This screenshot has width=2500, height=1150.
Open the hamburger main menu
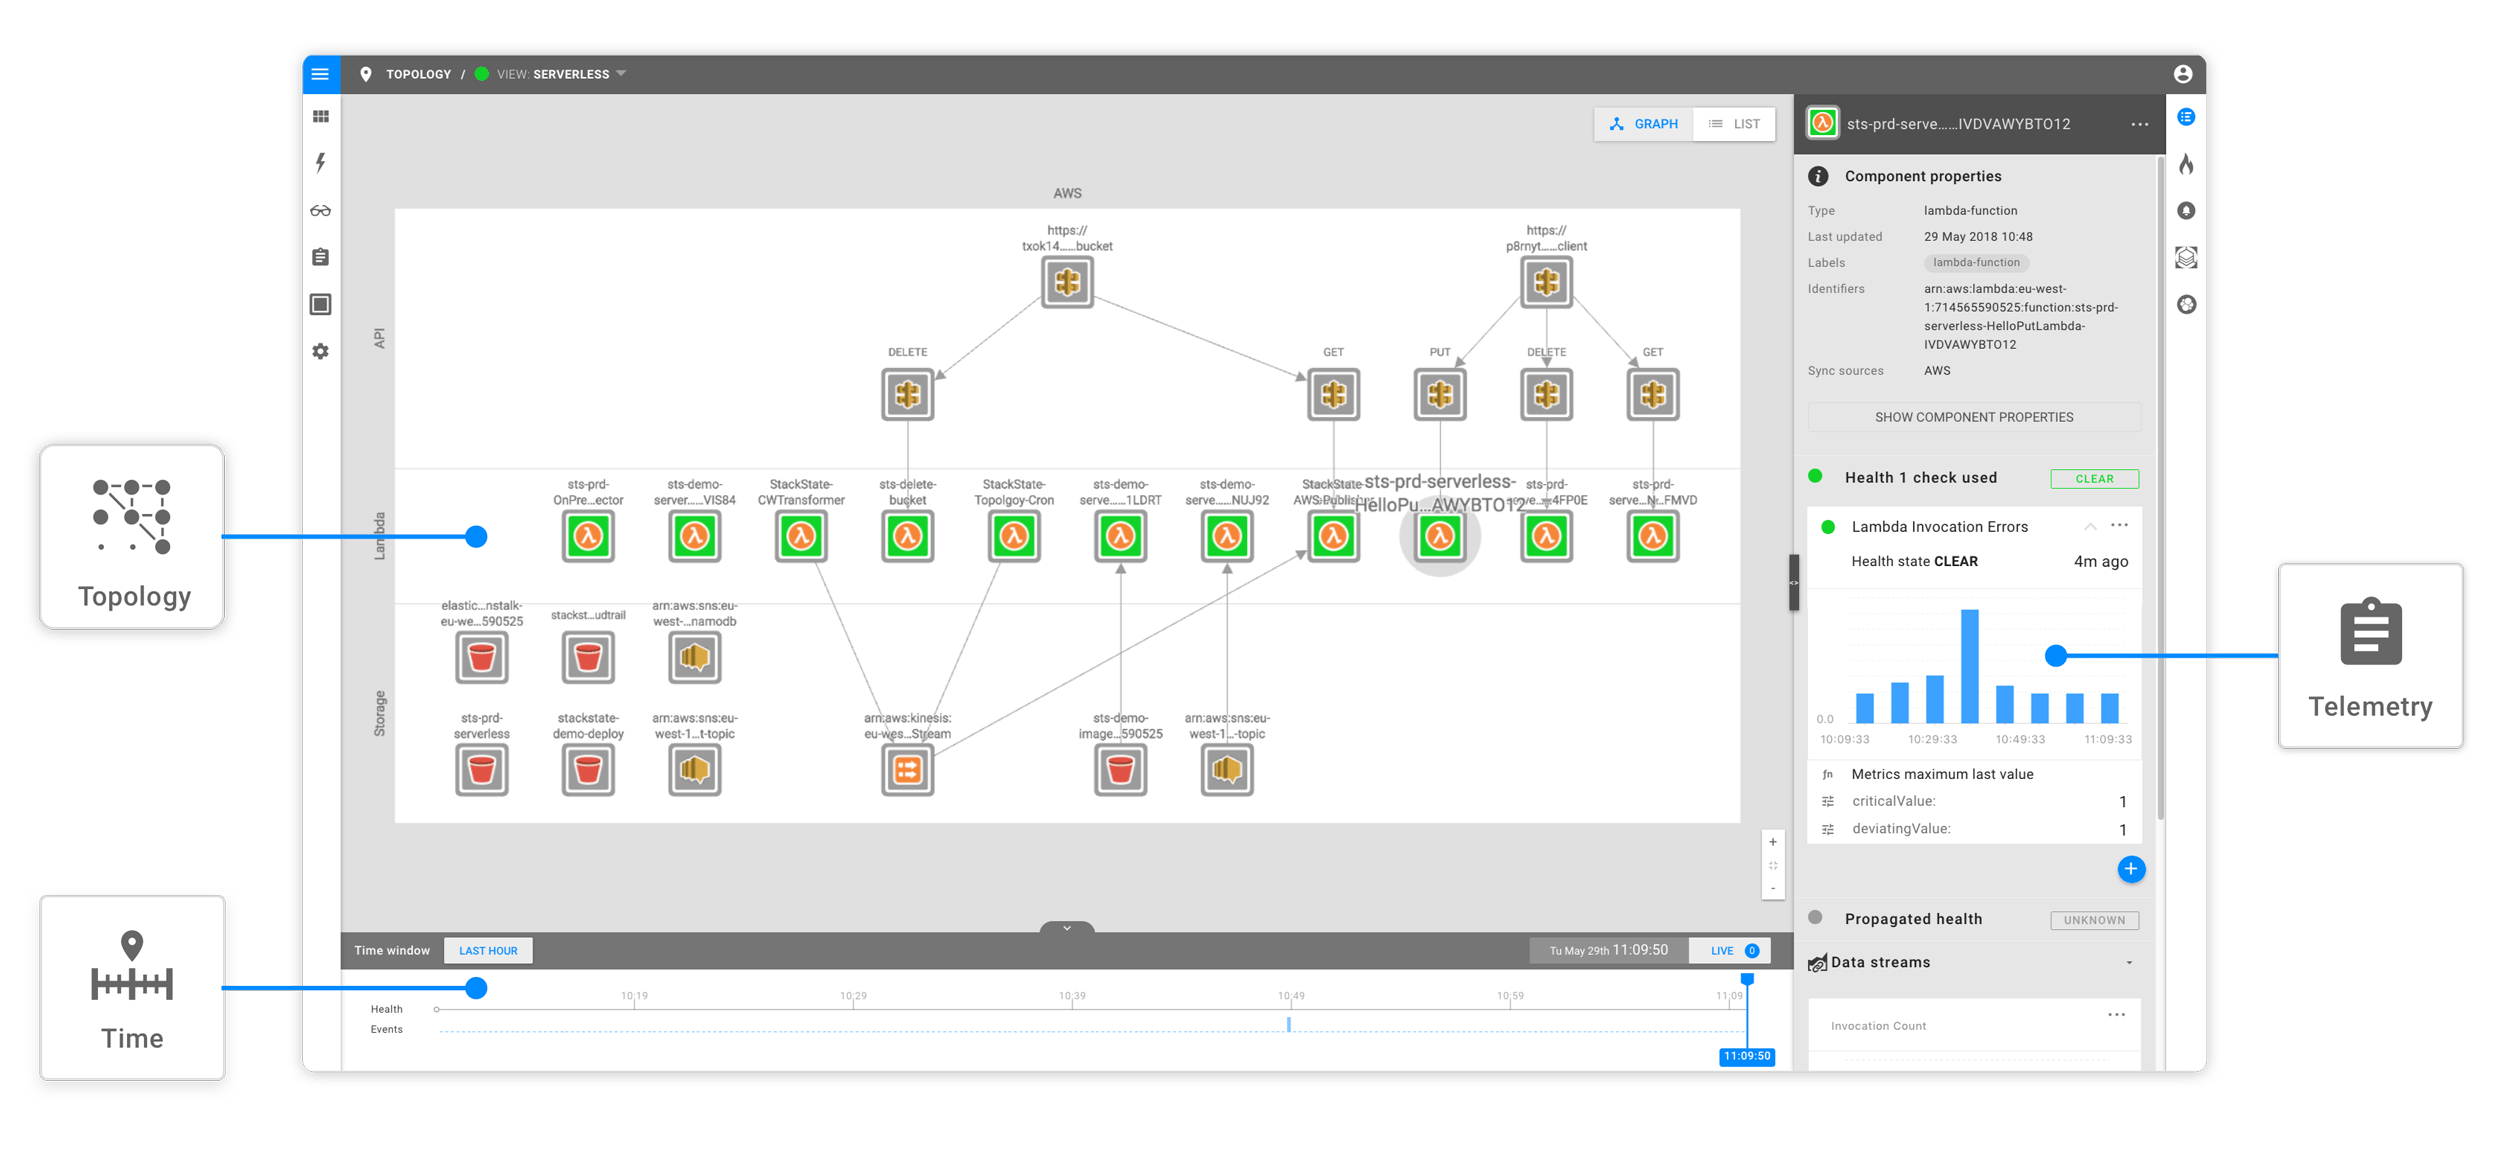320,74
